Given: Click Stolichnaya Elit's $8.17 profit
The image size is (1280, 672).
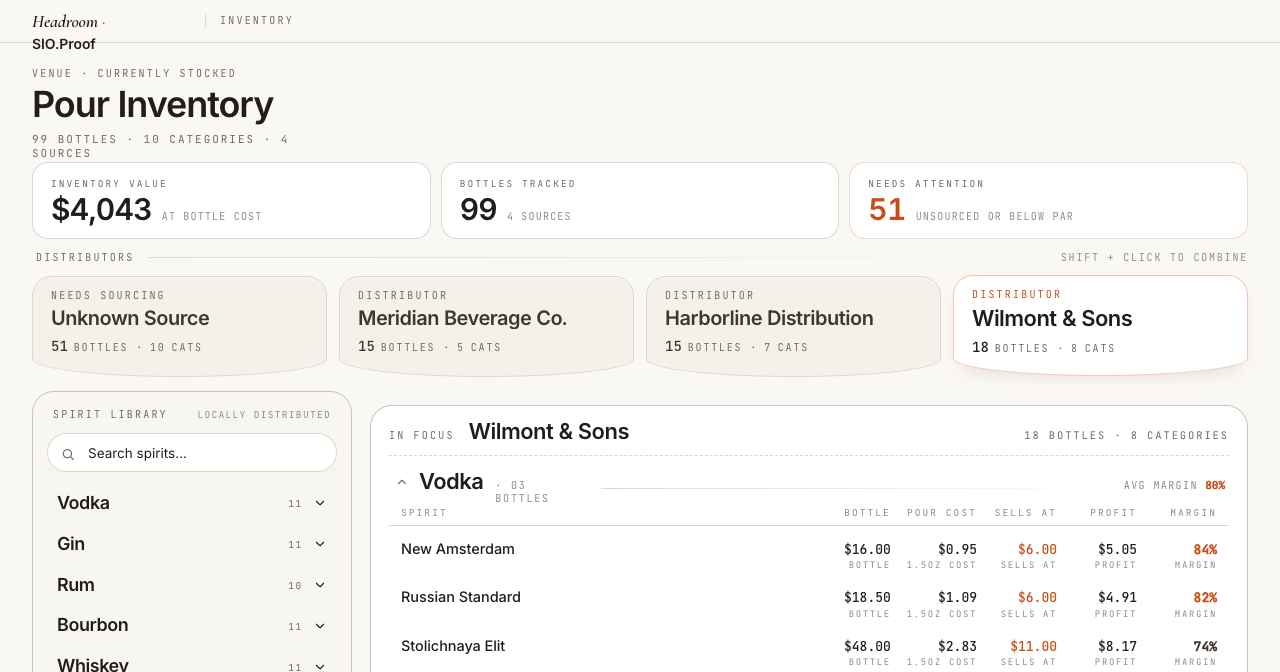Looking at the screenshot, I should (1117, 646).
